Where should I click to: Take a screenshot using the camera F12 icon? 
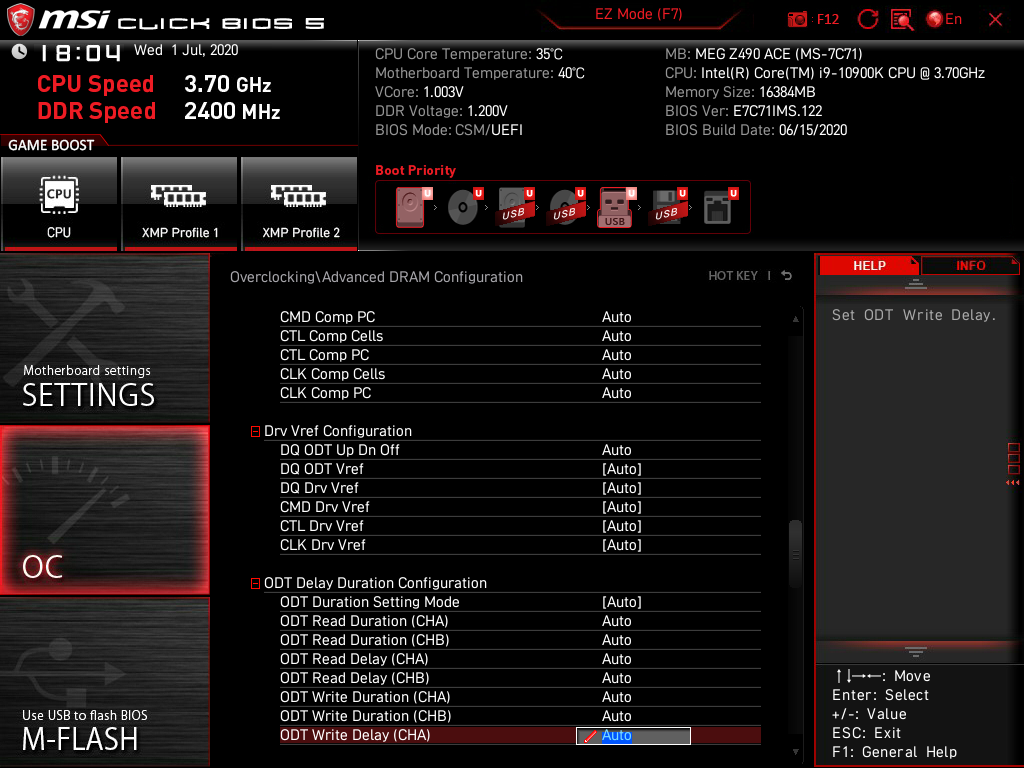(x=800, y=19)
